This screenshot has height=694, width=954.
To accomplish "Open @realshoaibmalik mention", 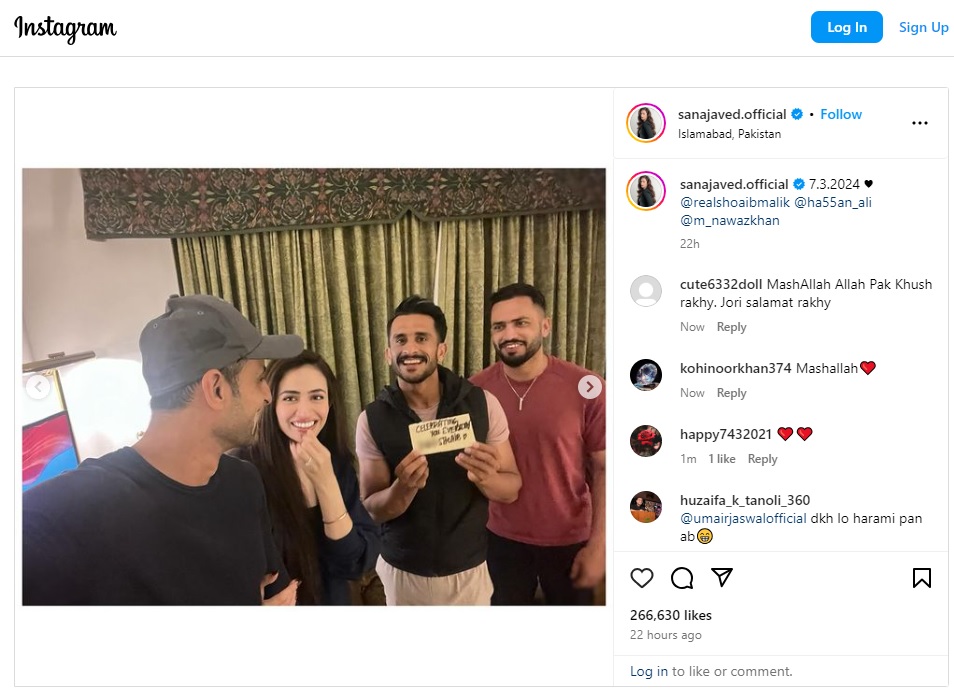I will coord(734,203).
